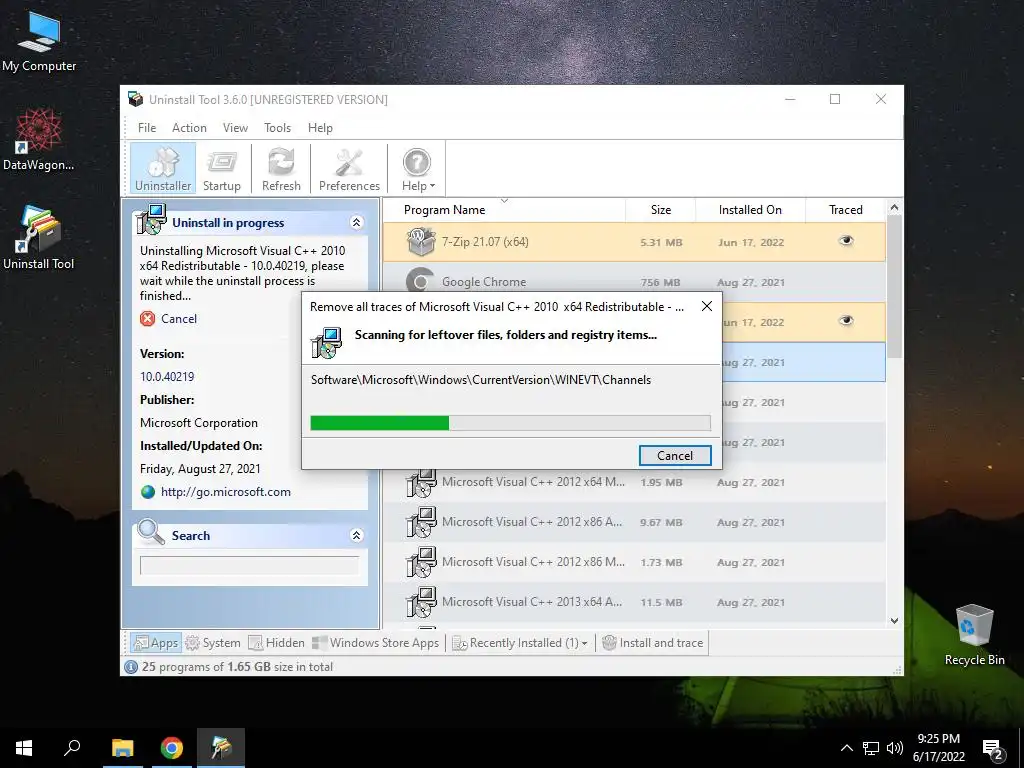Switch to the Apps filter tab

(x=155, y=643)
